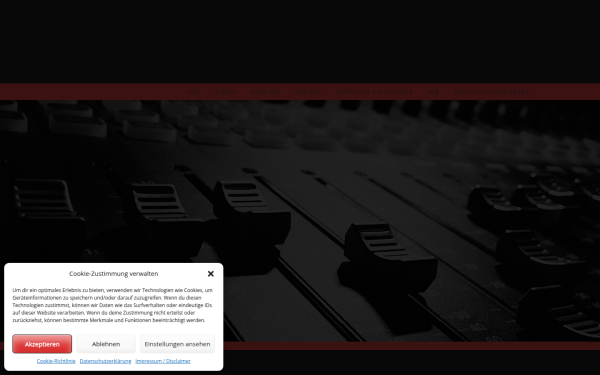Open the Cookie-Richtlinie link
The image size is (600, 375).
tap(56, 361)
